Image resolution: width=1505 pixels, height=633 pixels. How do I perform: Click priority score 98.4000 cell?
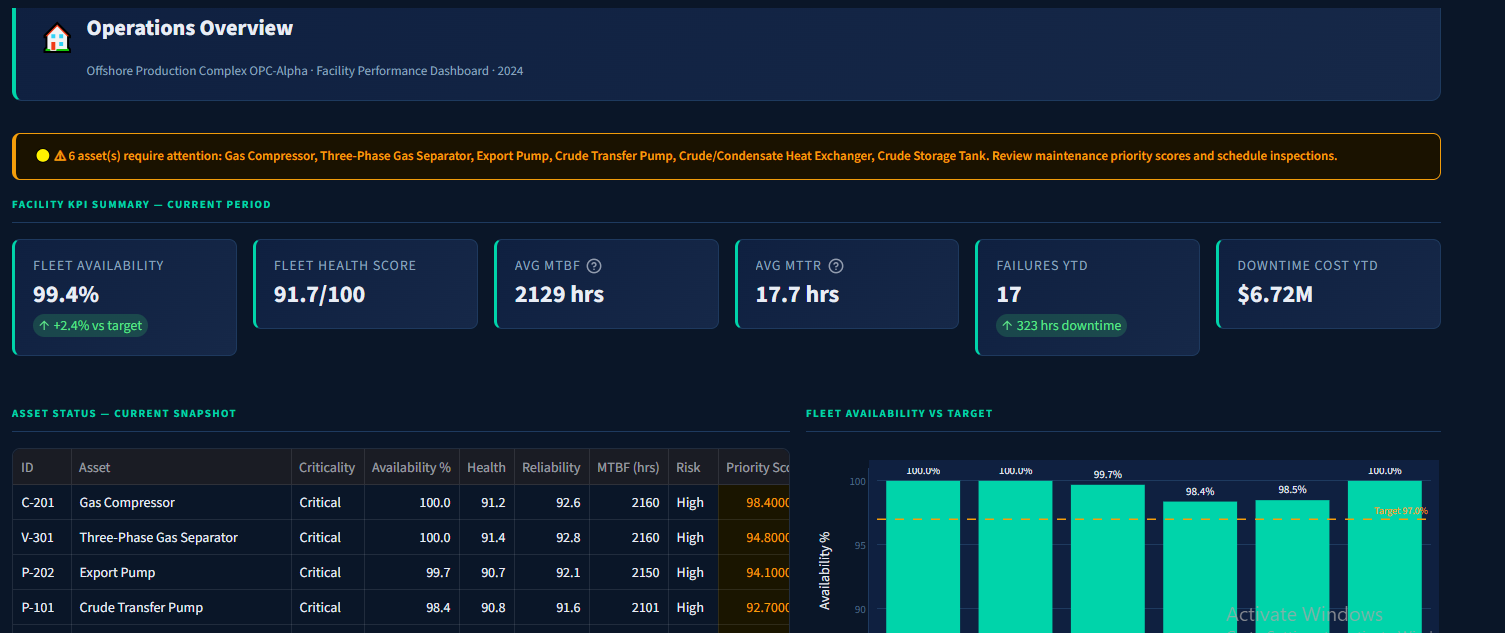754,502
